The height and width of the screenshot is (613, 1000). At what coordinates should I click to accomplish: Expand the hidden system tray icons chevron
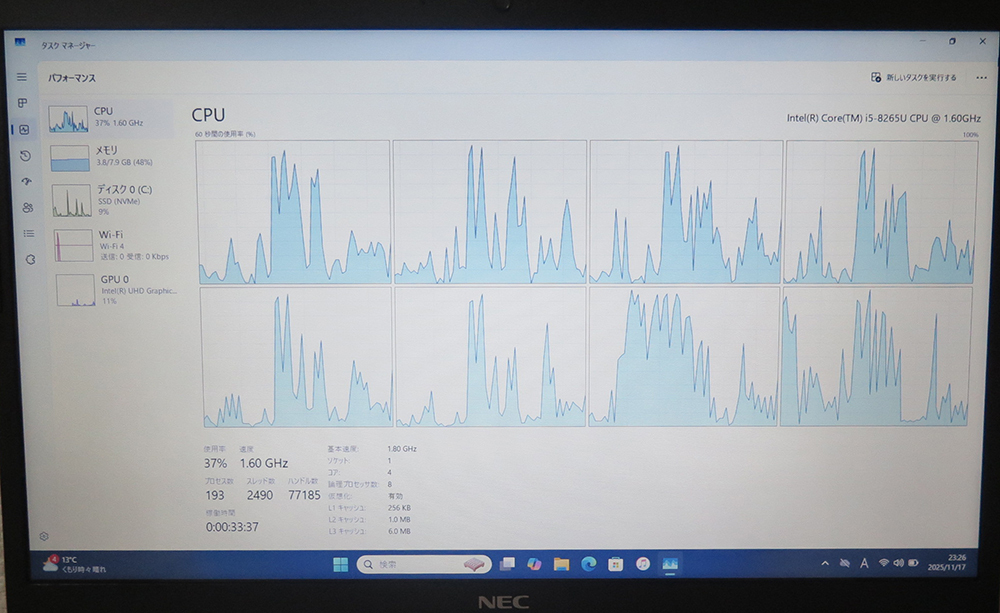pos(825,563)
